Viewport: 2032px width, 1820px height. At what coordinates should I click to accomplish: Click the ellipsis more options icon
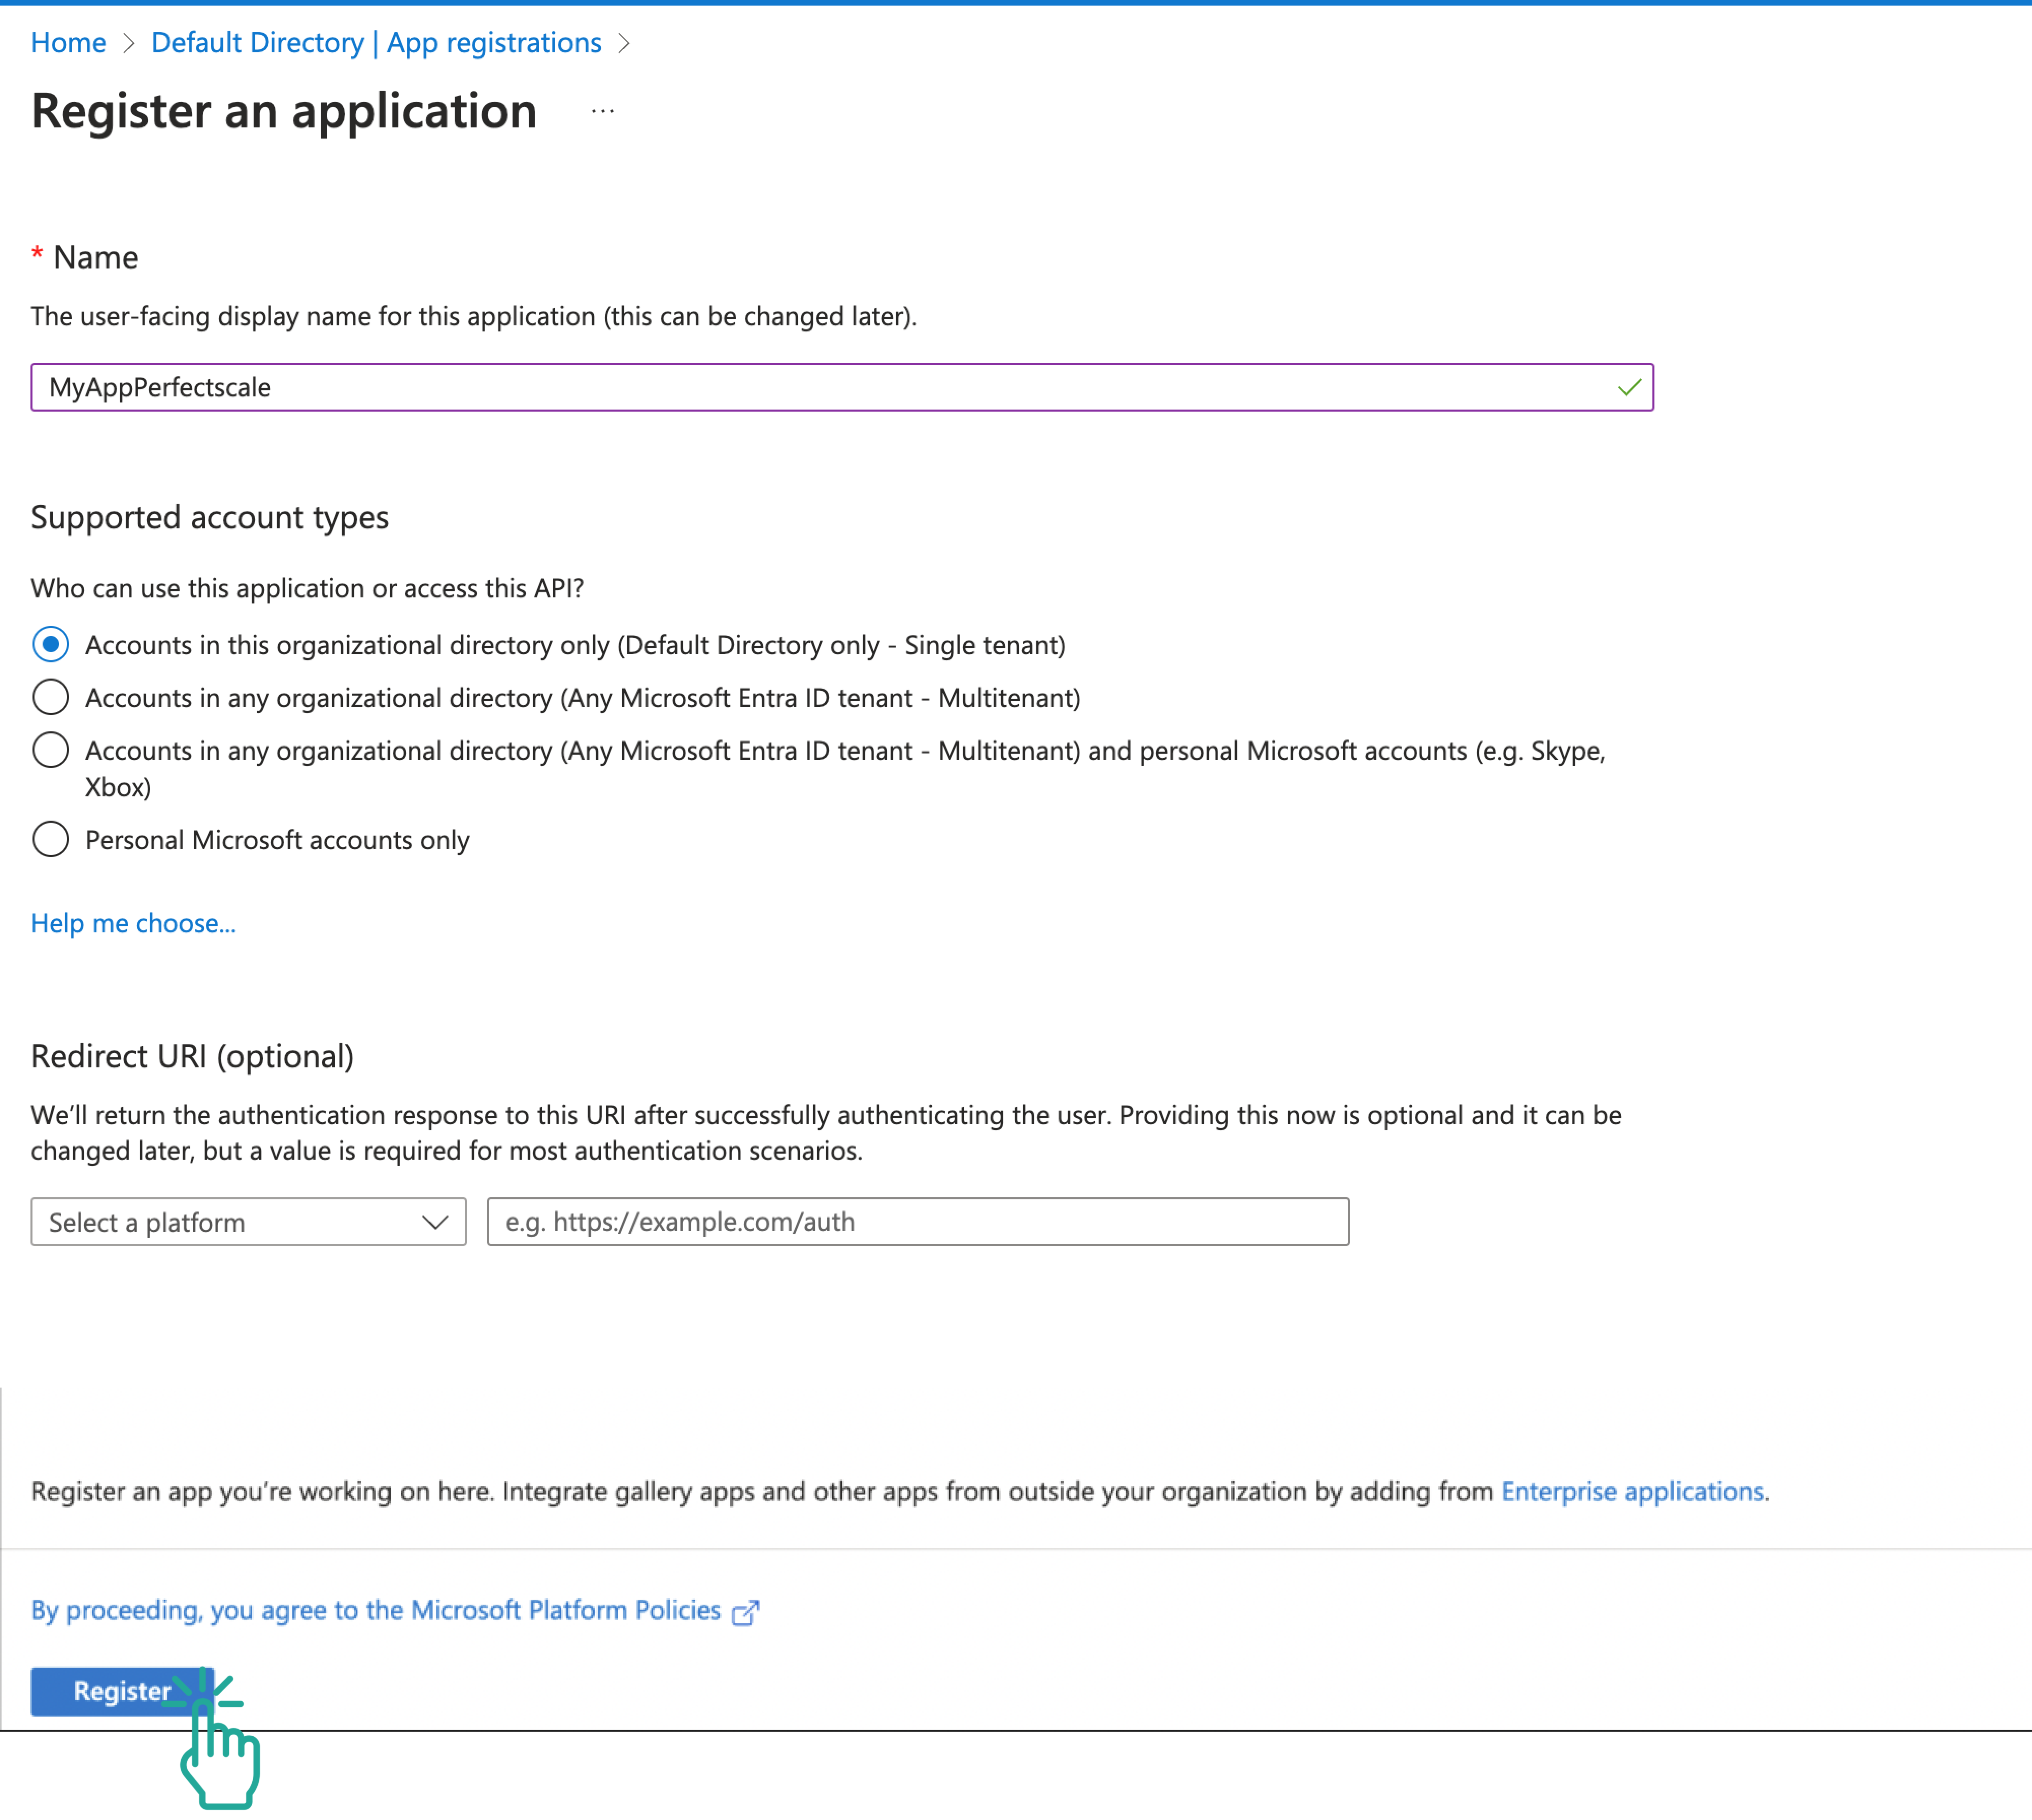point(603,111)
